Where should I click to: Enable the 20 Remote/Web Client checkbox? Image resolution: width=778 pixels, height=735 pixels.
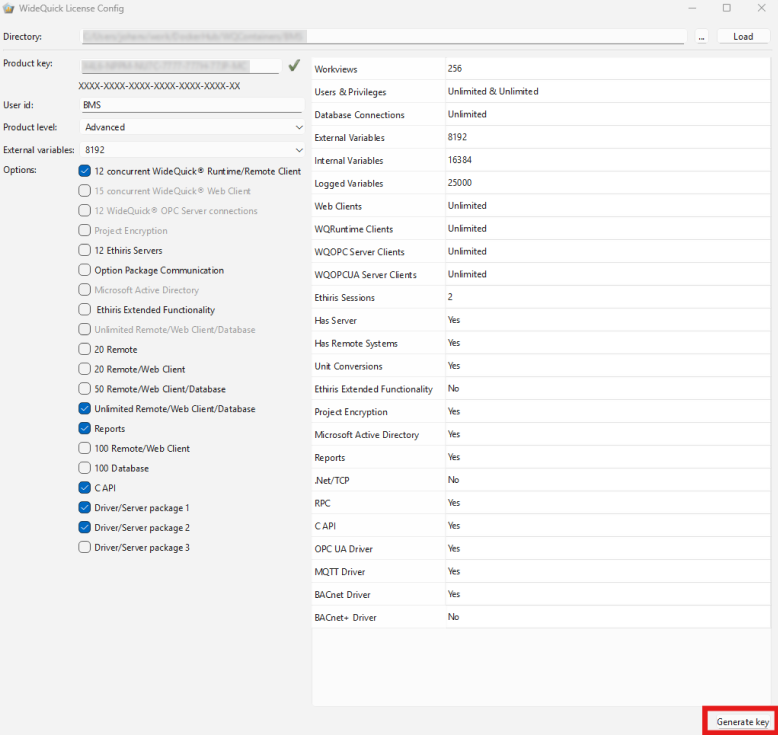[84, 369]
